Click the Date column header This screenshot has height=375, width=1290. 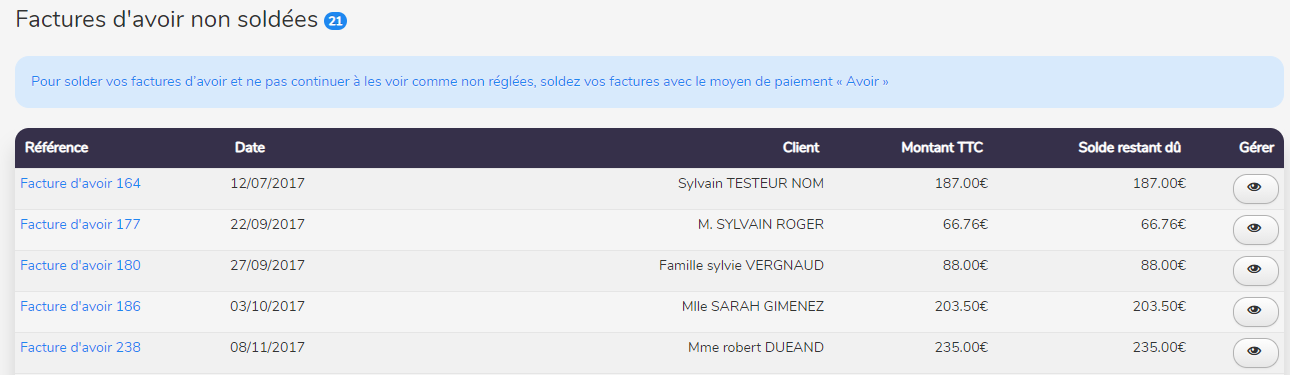coord(250,147)
